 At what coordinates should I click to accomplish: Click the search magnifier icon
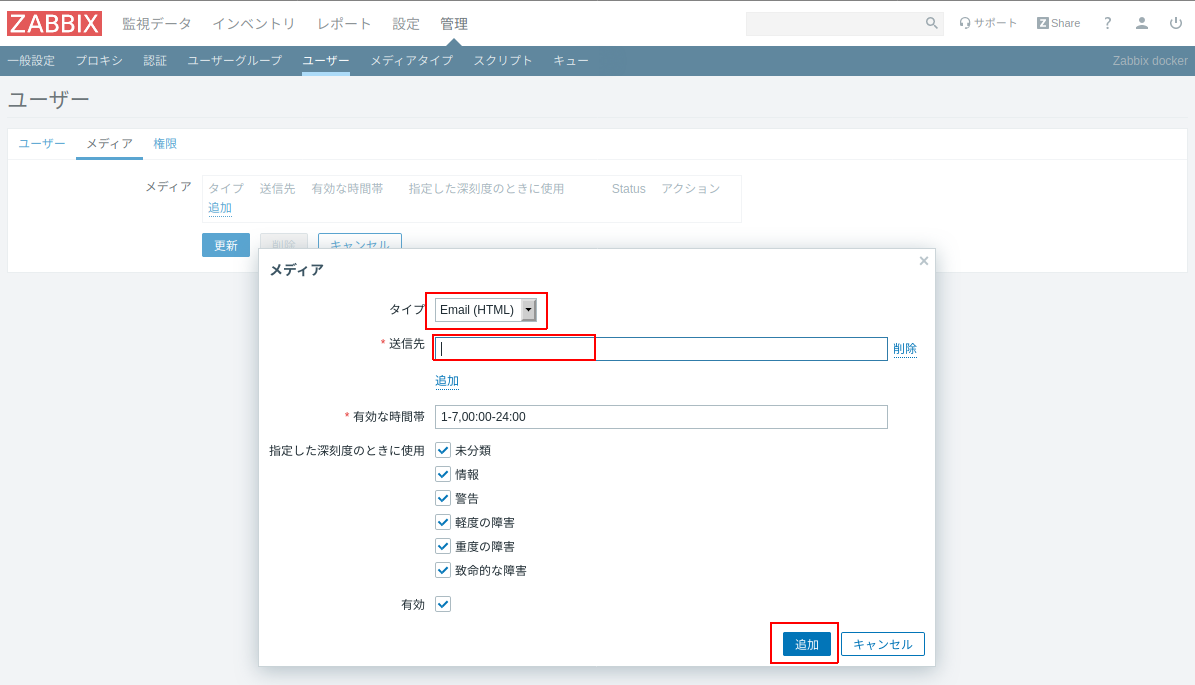pyautogui.click(x=931, y=24)
